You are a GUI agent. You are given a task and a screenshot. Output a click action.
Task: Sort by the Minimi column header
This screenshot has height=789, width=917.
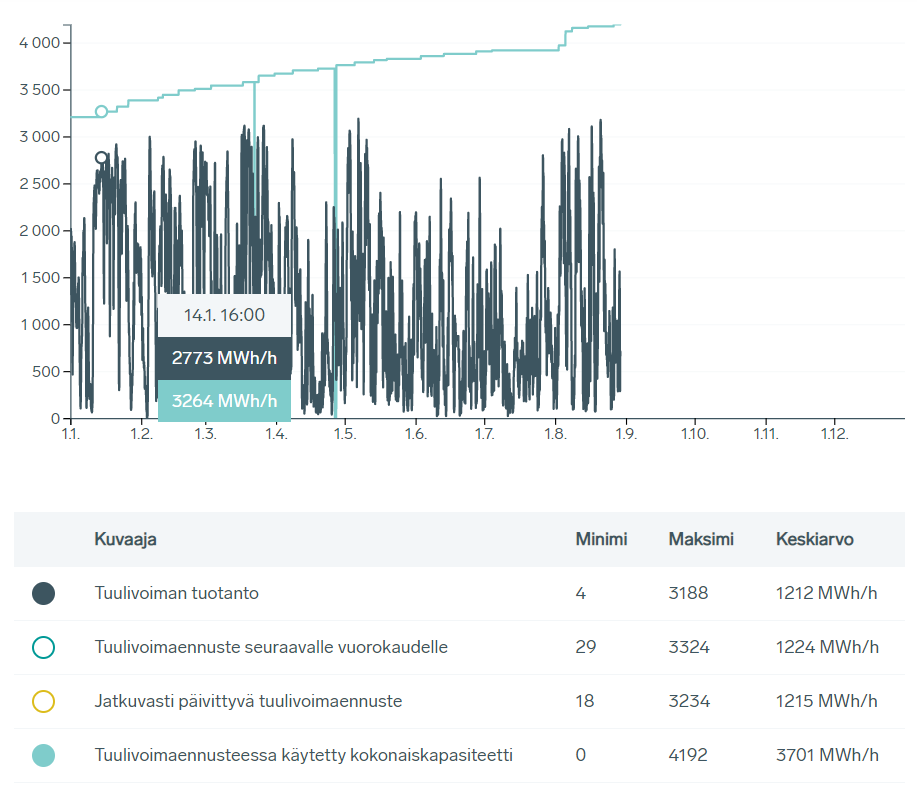point(601,539)
